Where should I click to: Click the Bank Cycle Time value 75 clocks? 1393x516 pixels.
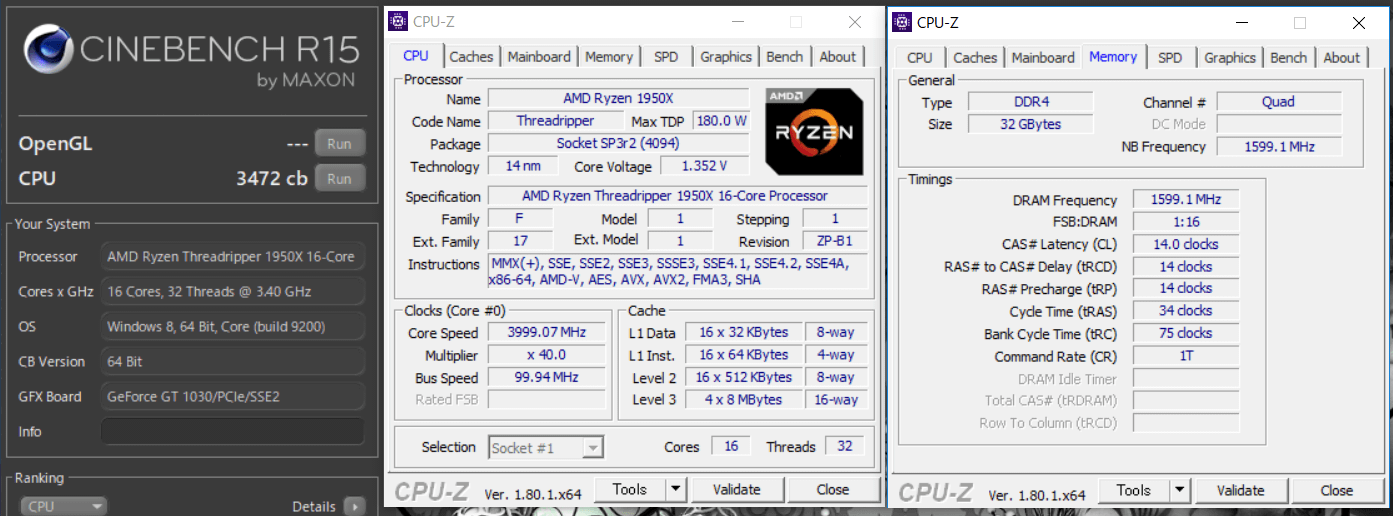point(1186,333)
